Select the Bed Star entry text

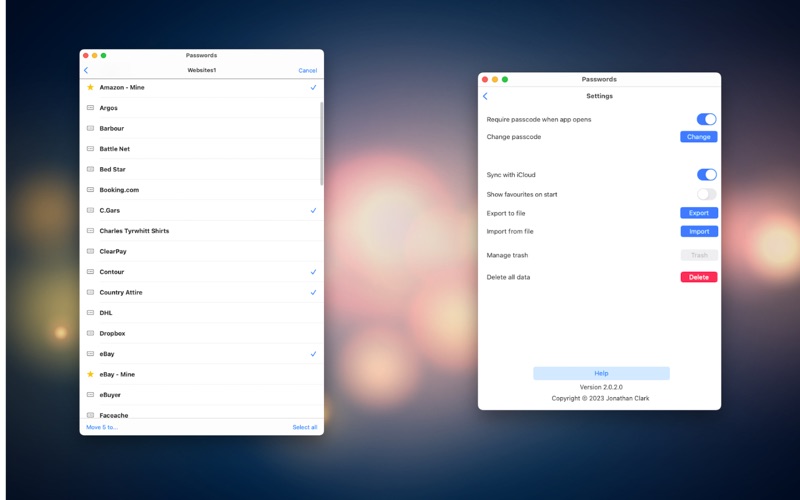(112, 169)
